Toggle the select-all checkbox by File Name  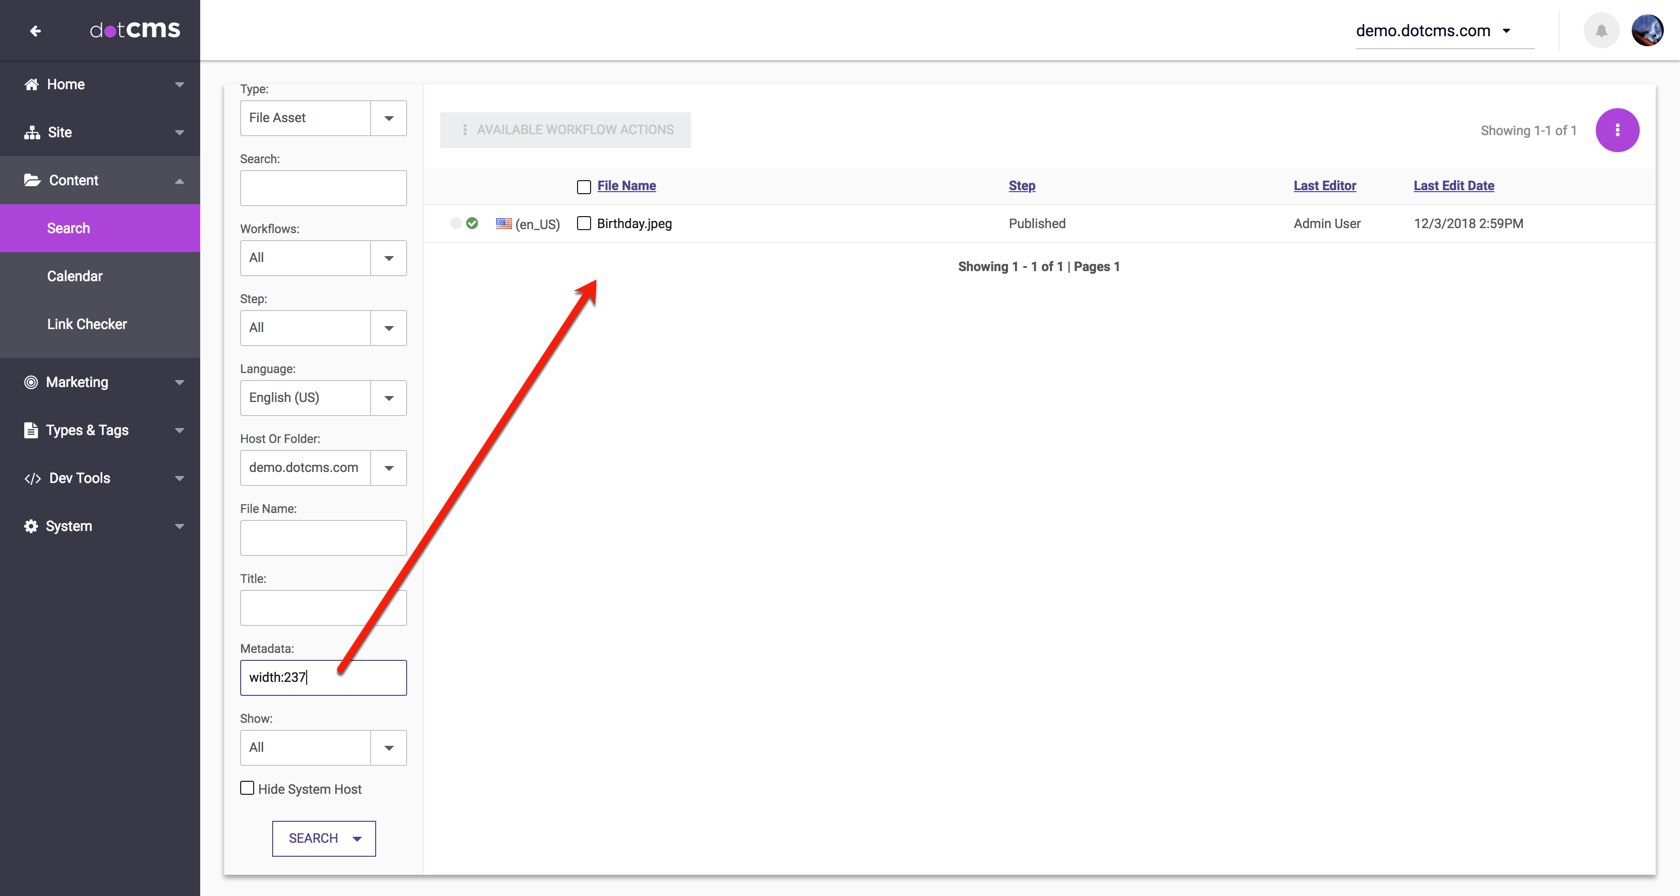click(x=584, y=187)
